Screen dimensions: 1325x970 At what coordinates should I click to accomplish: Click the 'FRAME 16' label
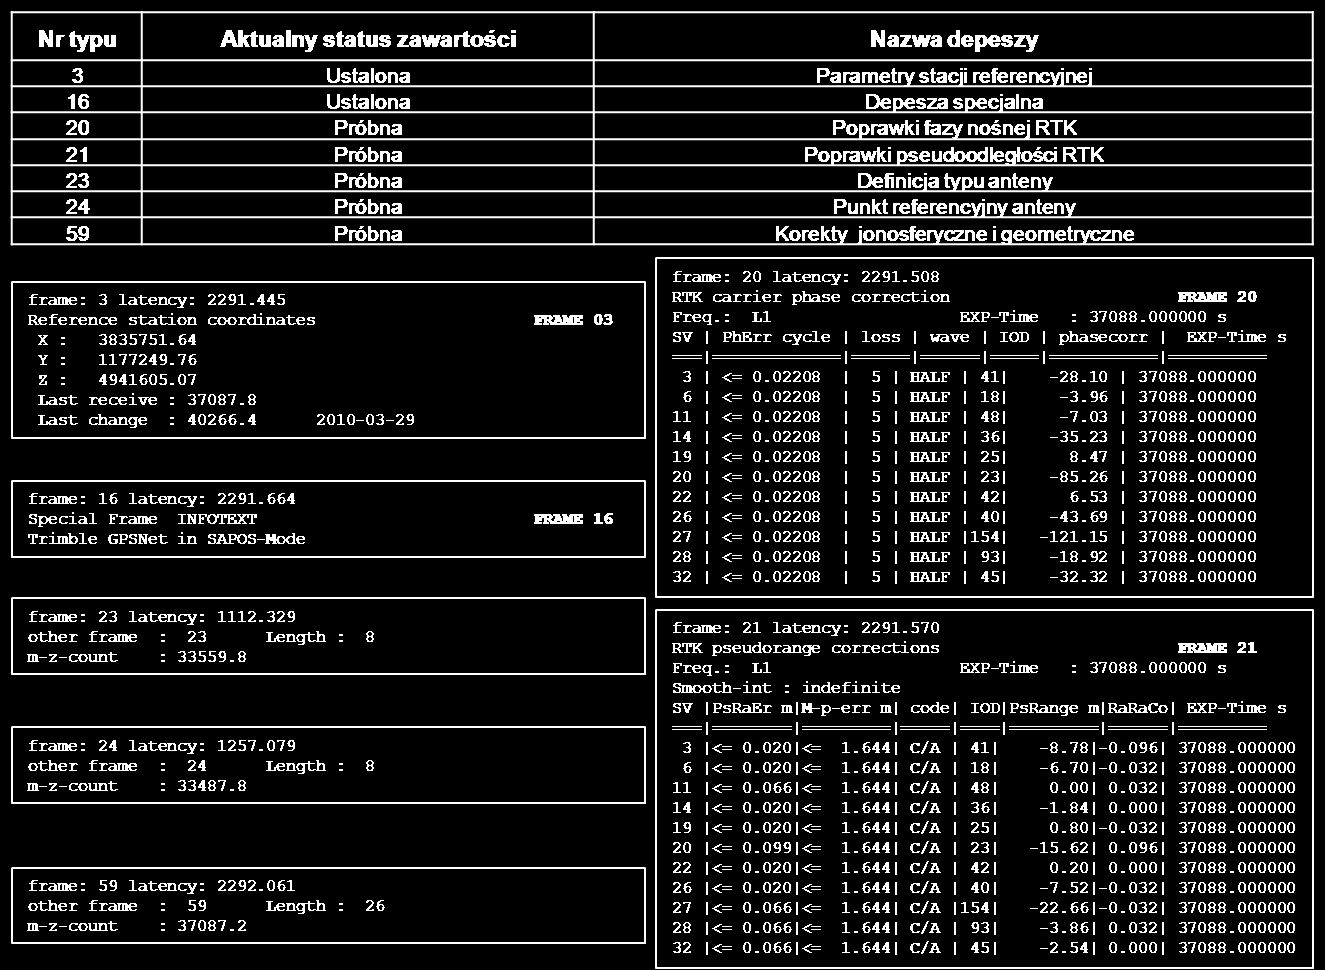pos(573,519)
